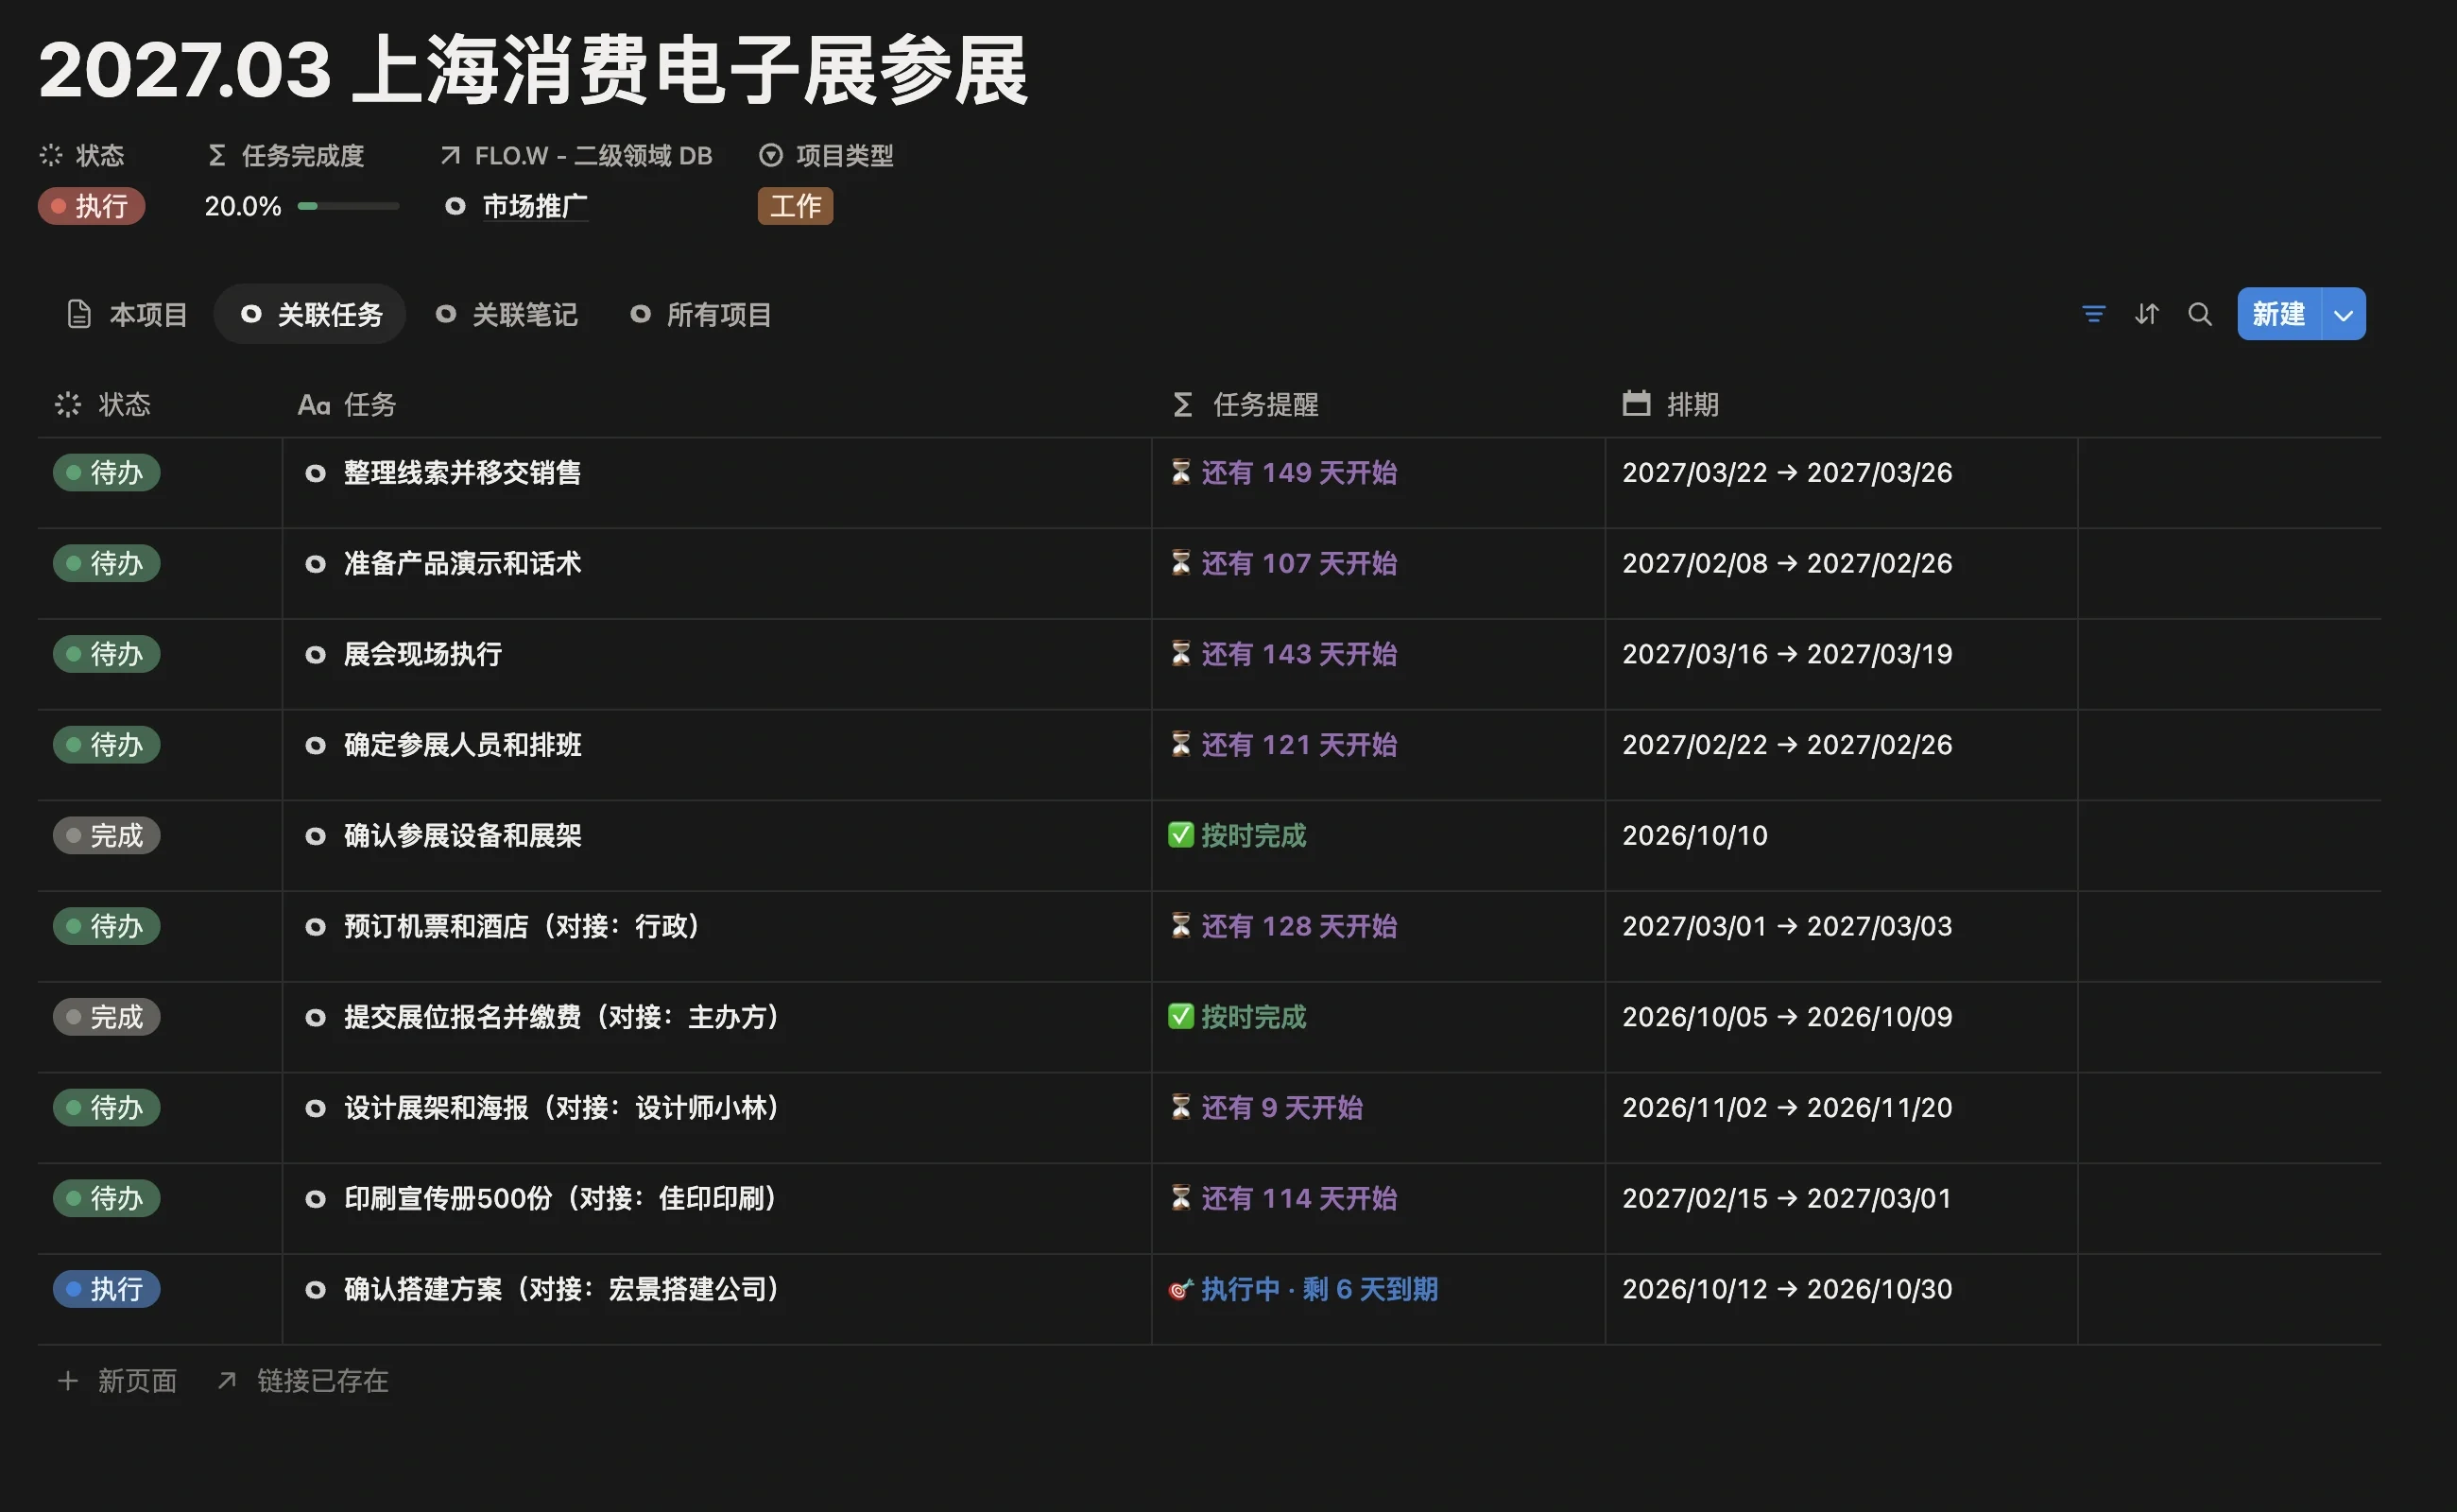Open task 准备产品演示和话术
This screenshot has height=1512, width=2457.
[462, 563]
